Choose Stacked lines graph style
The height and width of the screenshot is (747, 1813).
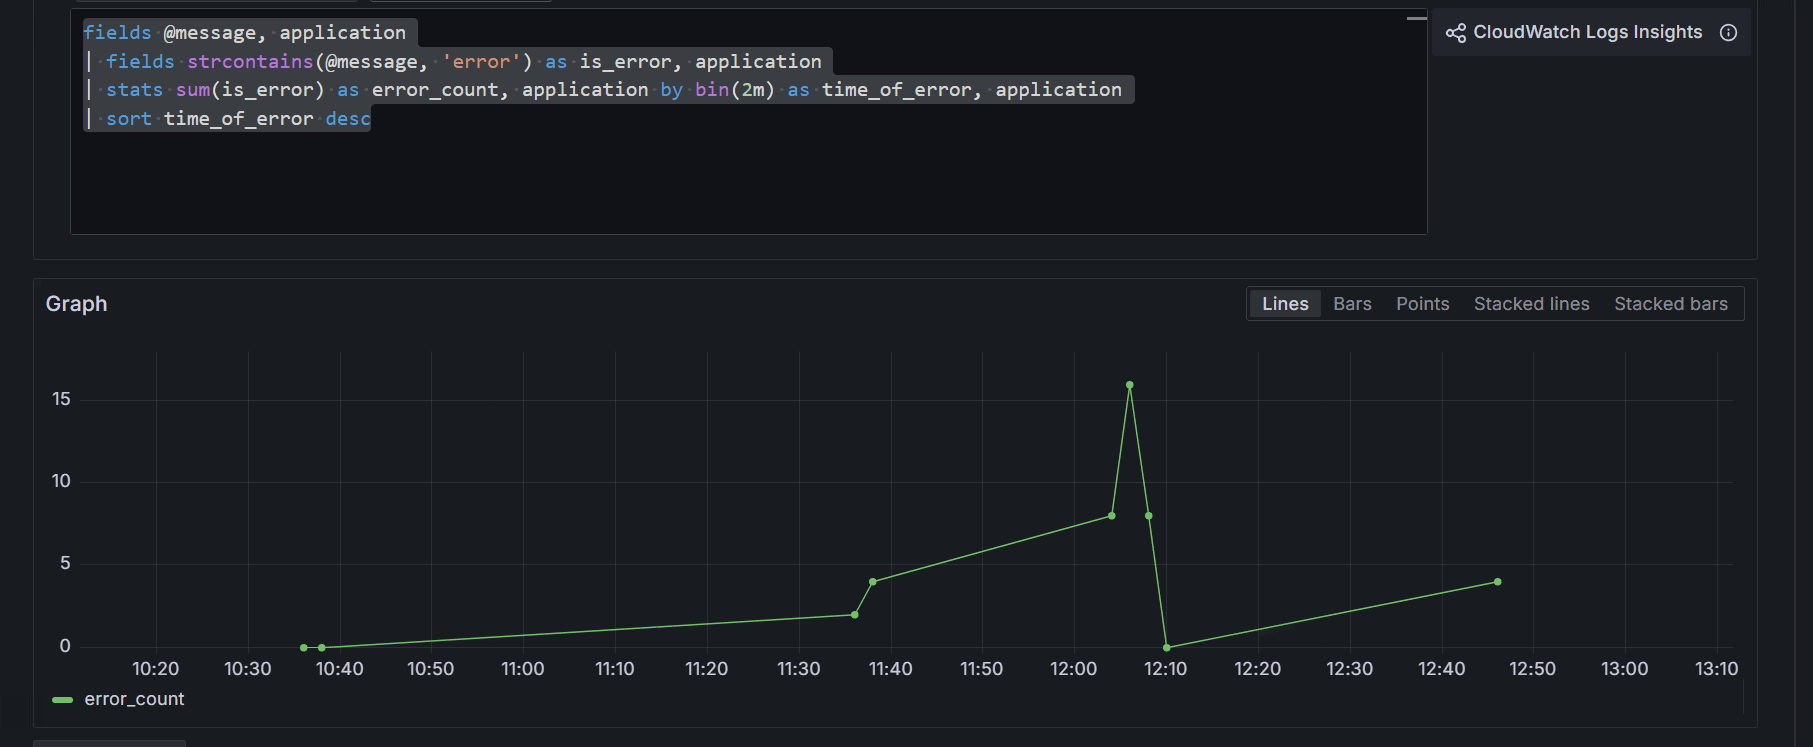[x=1531, y=304]
